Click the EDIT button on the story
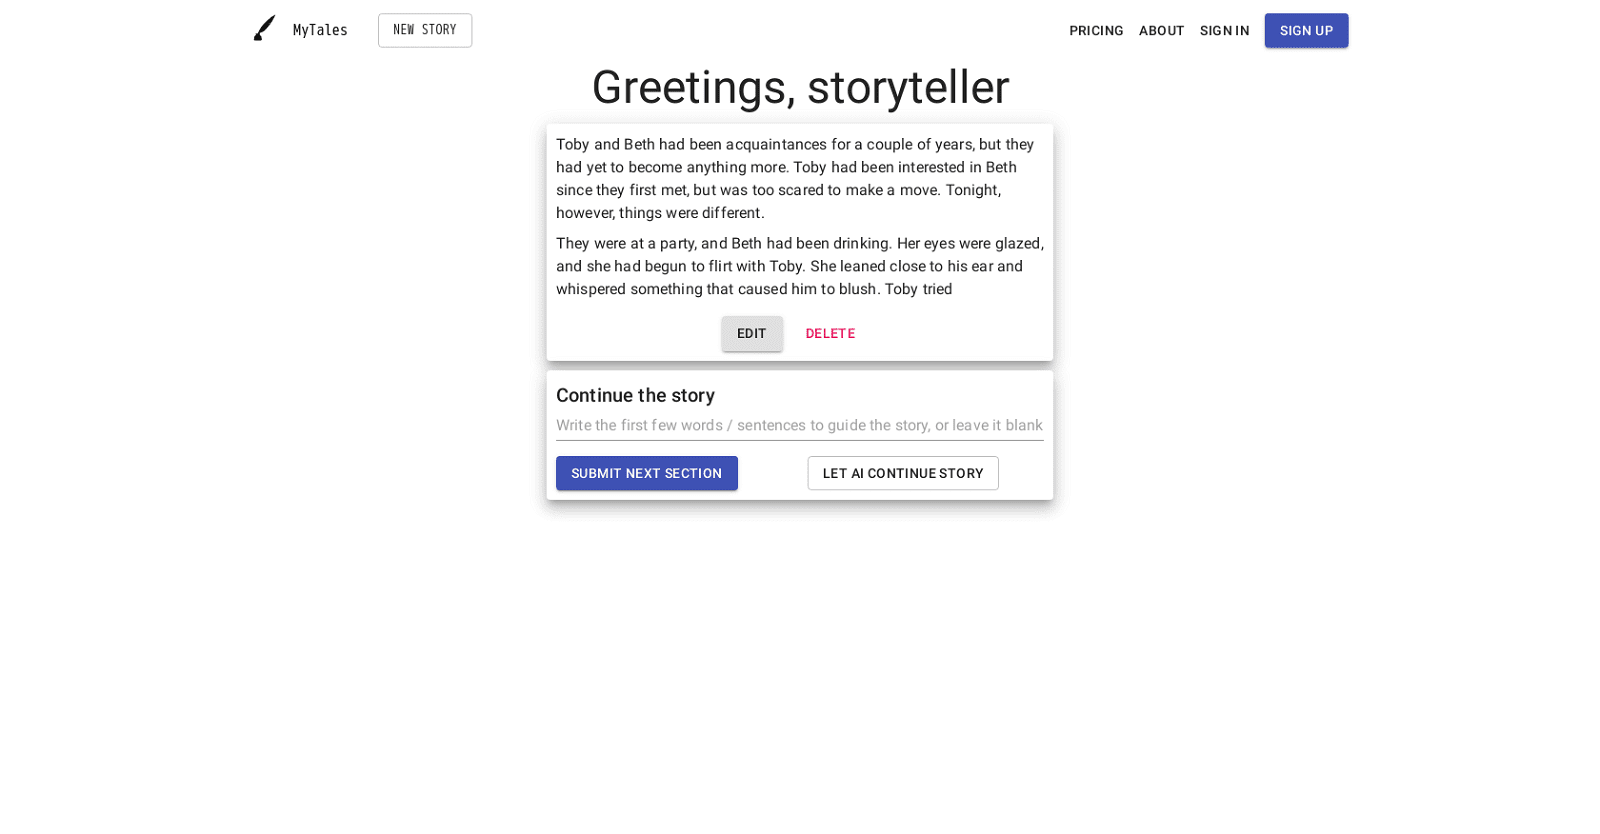The width and height of the screenshot is (1600, 834). (x=751, y=333)
